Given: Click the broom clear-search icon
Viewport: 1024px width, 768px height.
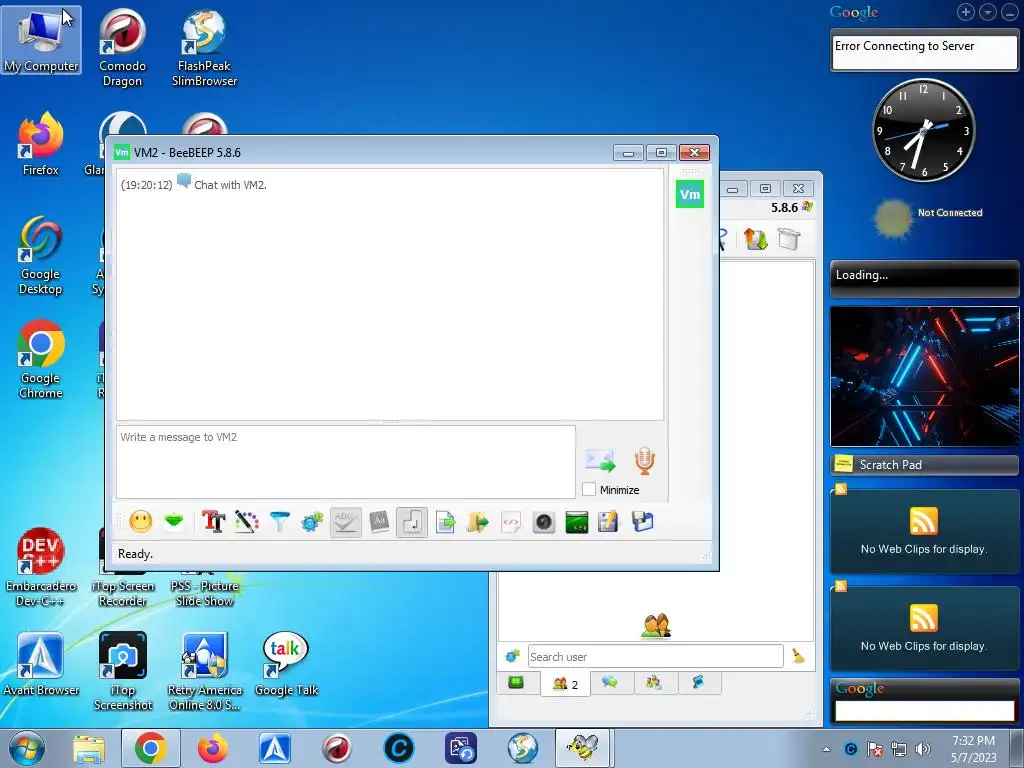Looking at the screenshot, I should pyautogui.click(x=798, y=656).
